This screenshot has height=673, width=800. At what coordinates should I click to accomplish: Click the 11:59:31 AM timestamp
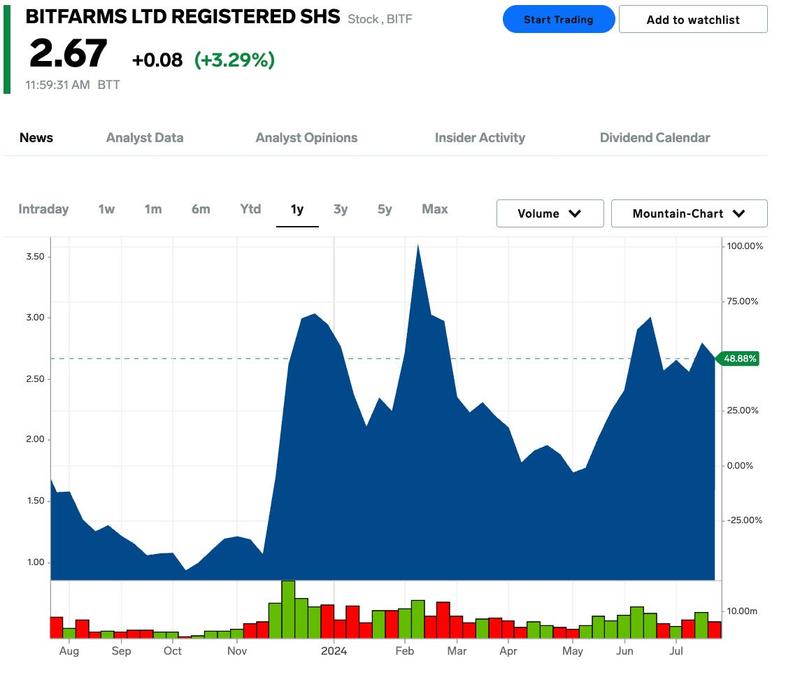58,85
